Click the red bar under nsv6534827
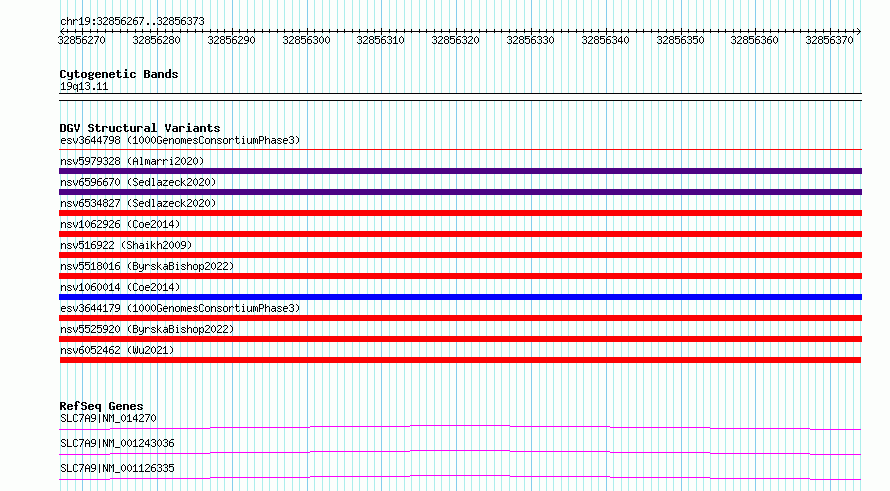 tap(460, 213)
